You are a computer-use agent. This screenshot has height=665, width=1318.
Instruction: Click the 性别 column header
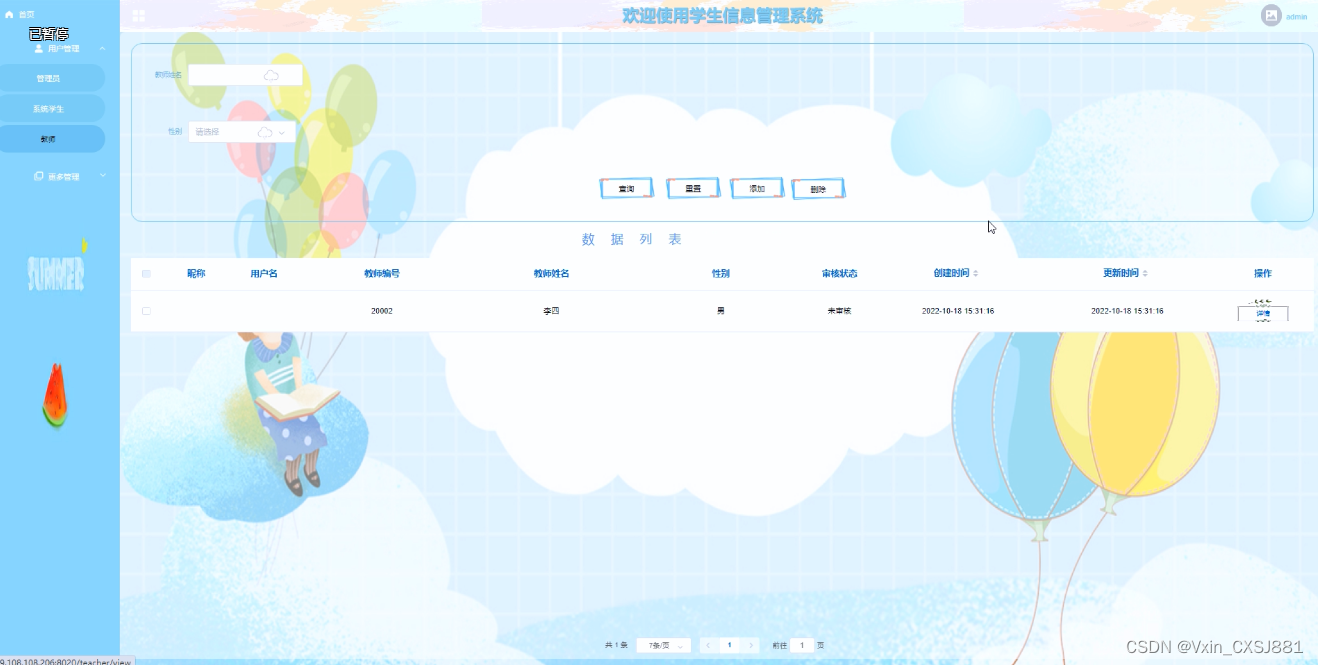(x=720, y=273)
